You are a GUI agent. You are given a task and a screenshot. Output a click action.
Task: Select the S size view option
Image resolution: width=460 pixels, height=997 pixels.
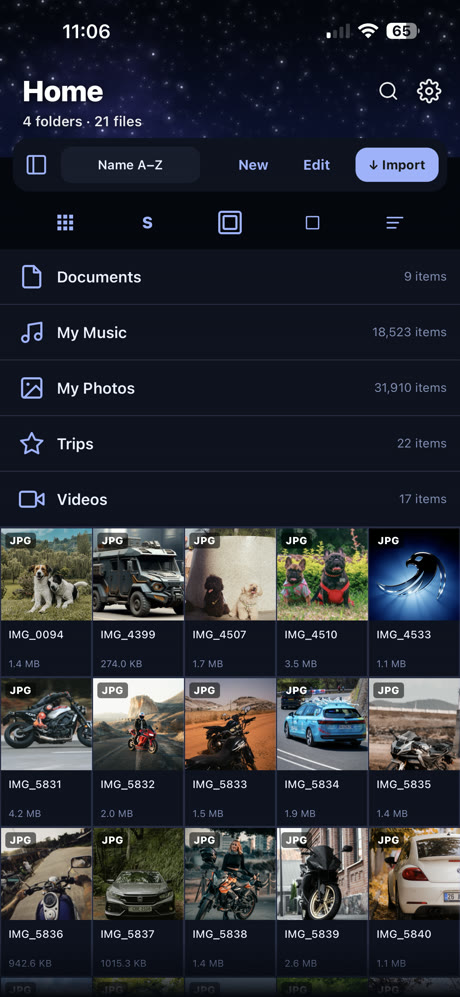point(147,223)
